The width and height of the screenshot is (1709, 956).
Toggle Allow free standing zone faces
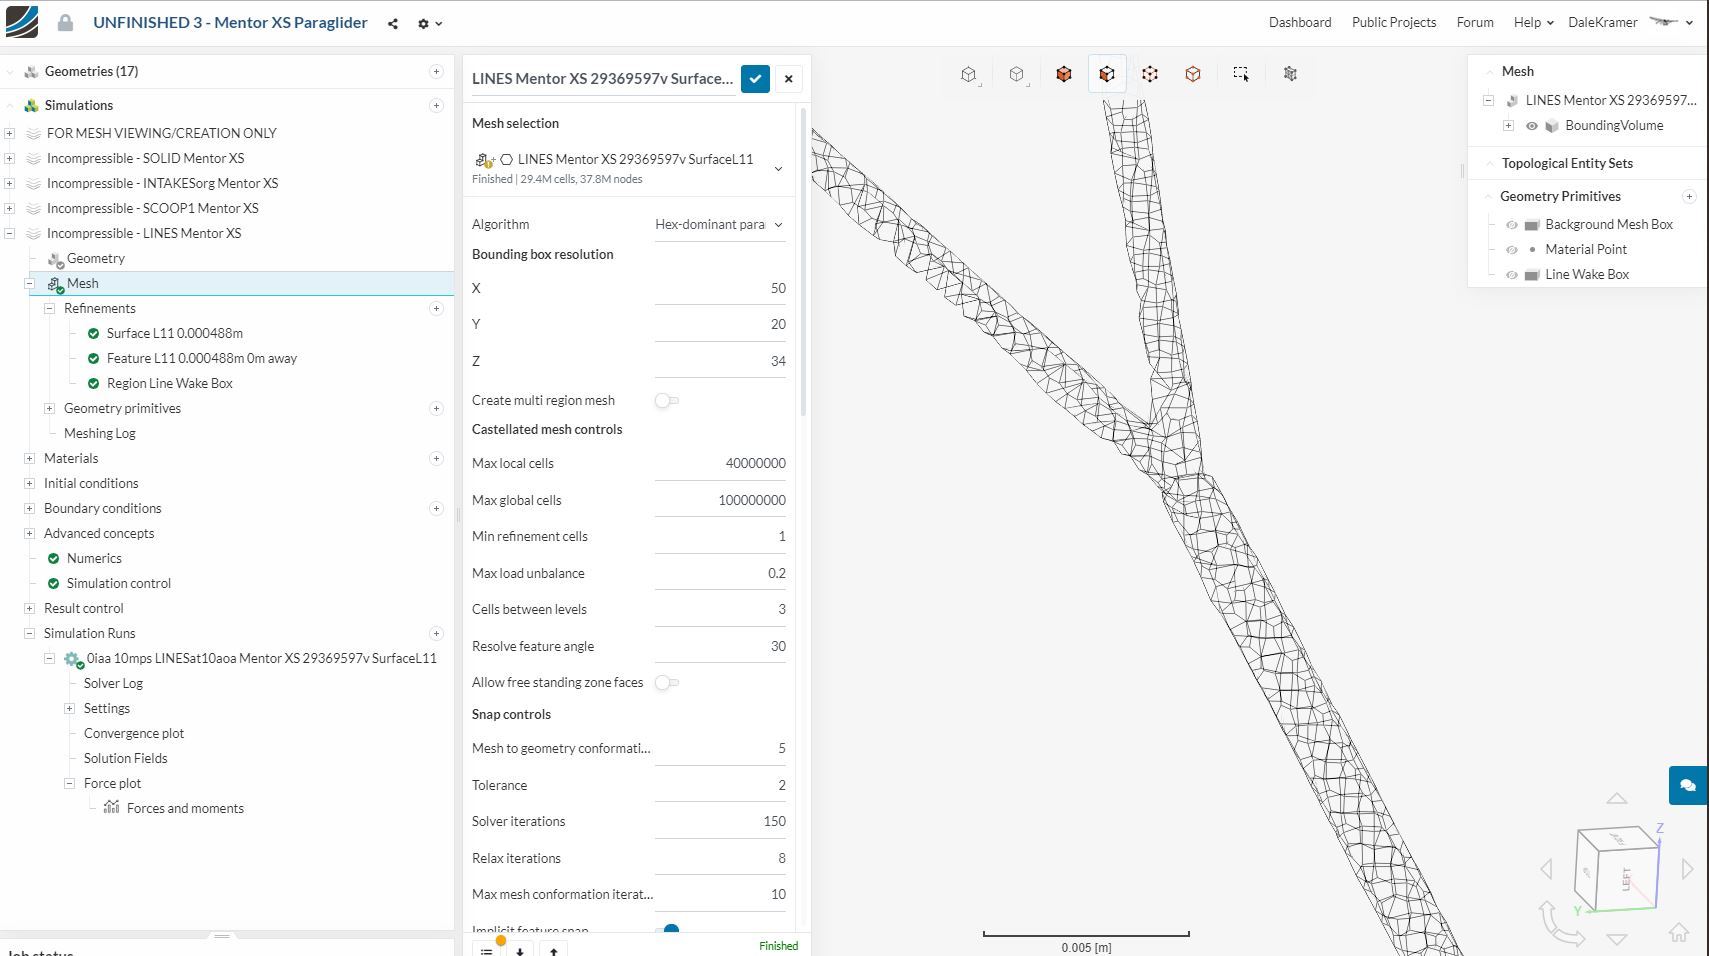click(666, 683)
